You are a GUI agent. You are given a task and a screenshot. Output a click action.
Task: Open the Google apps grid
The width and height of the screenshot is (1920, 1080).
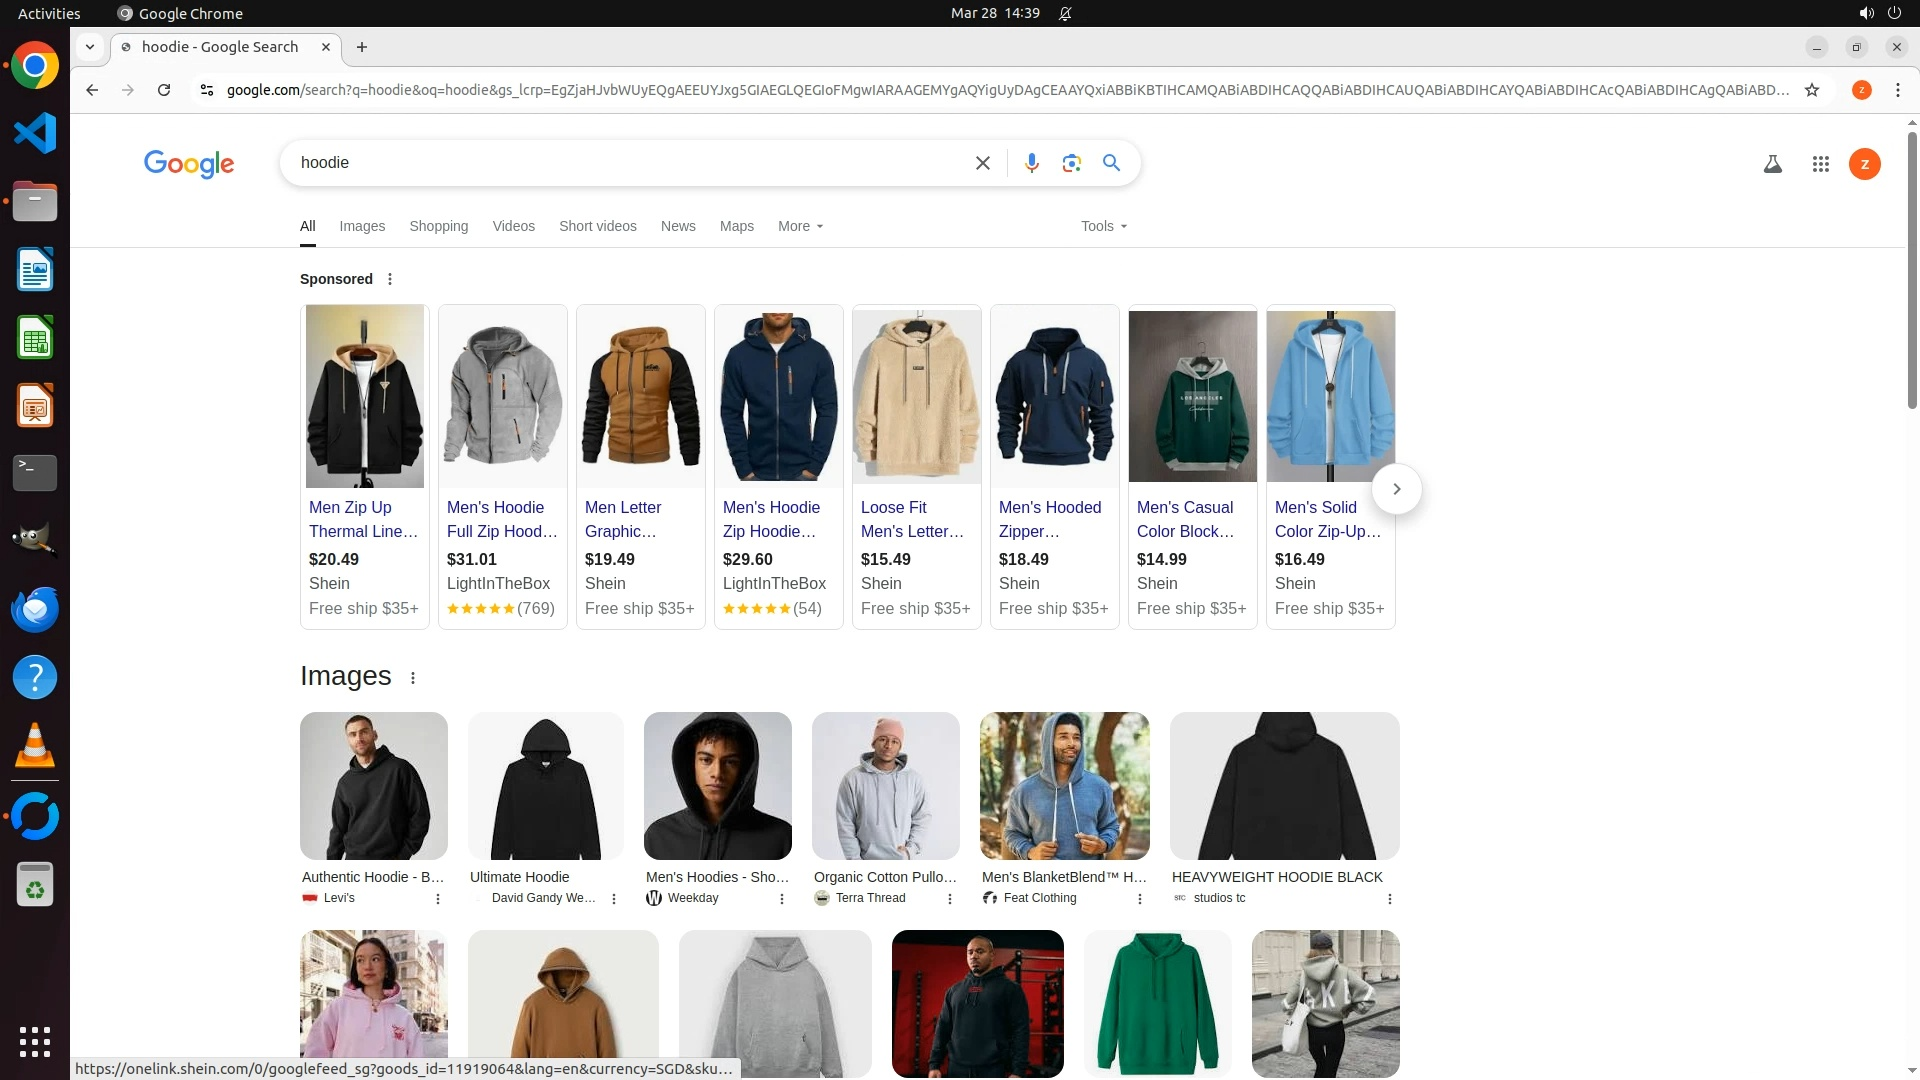click(1820, 164)
